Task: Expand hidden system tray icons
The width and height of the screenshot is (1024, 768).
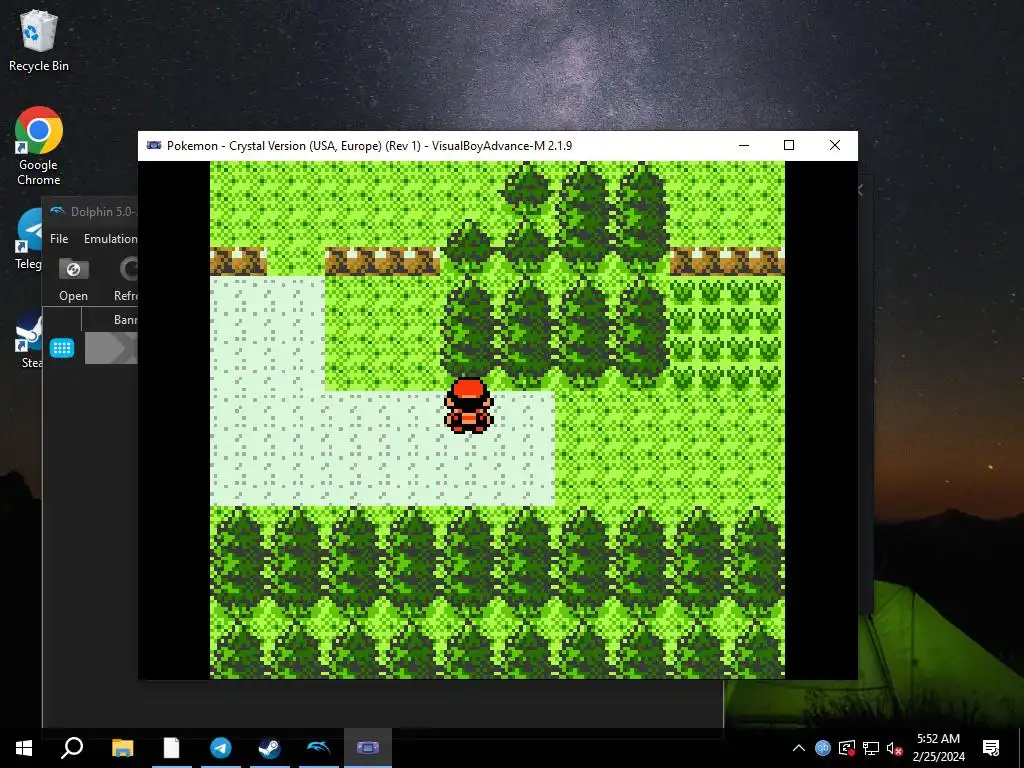Action: click(799, 748)
